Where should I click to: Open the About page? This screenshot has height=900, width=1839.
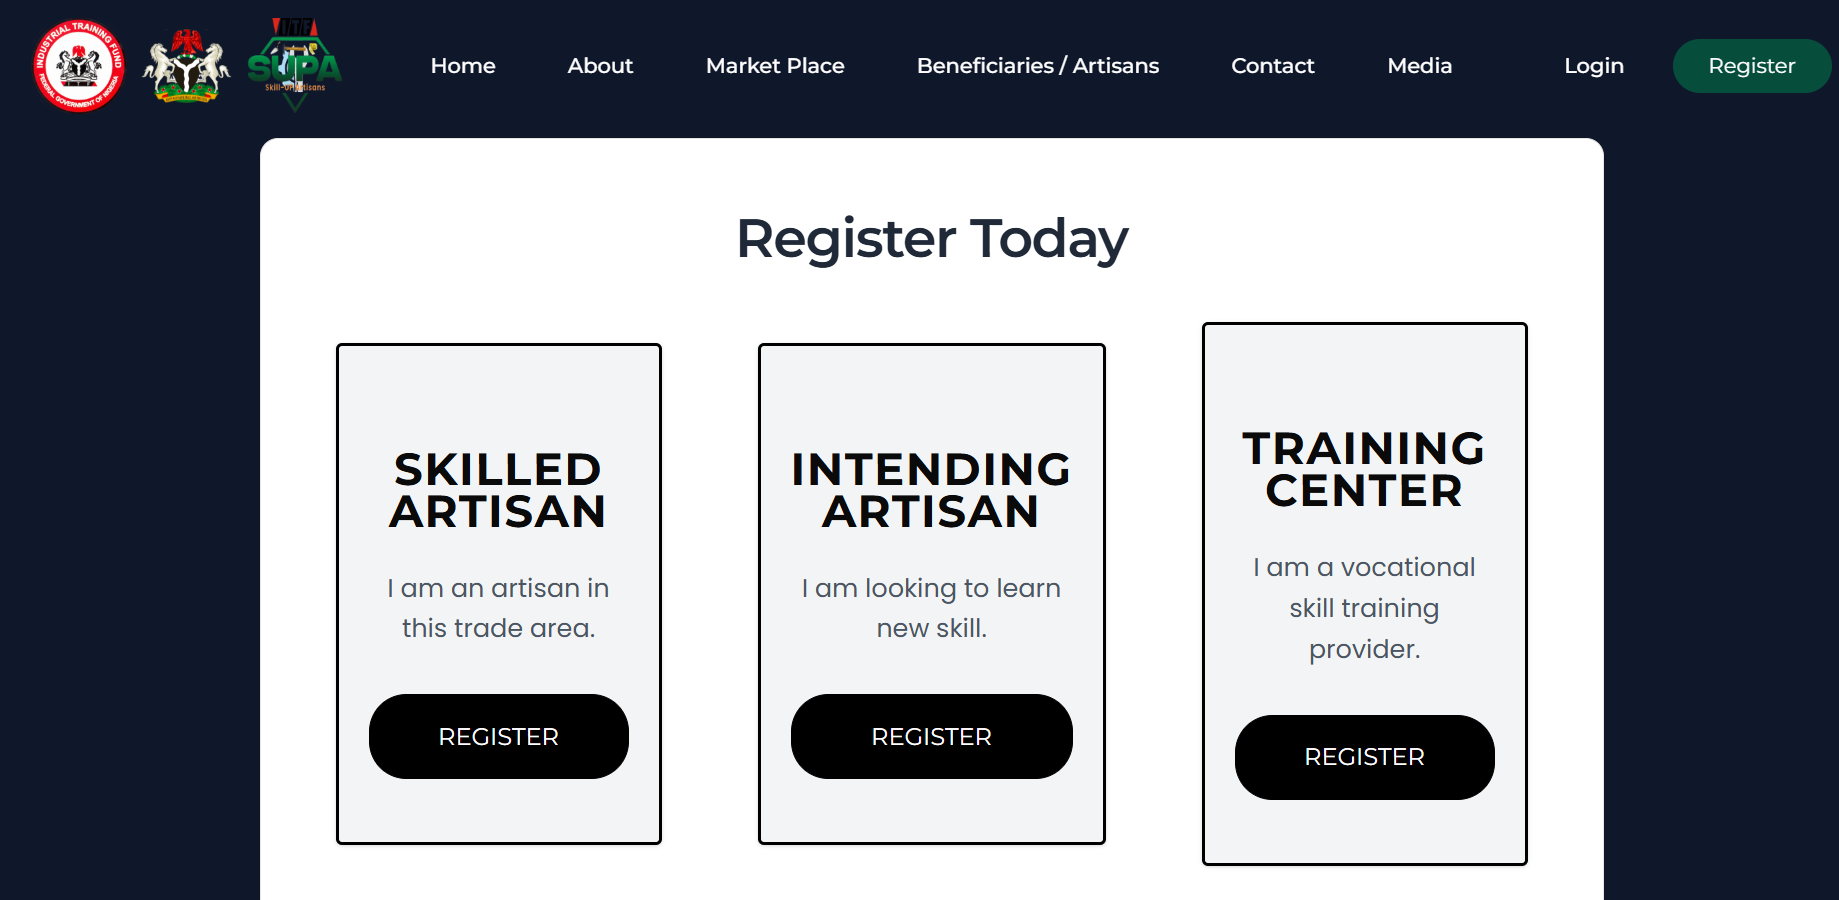[599, 66]
